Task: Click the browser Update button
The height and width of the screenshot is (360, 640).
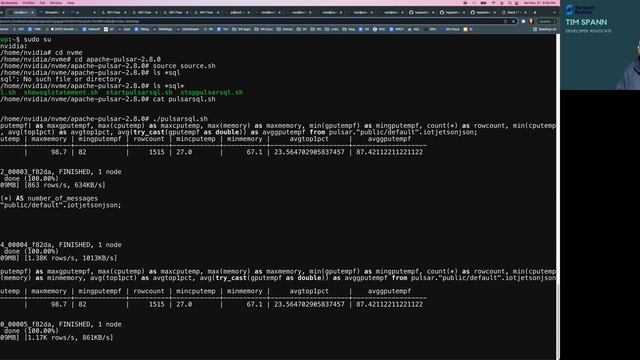Action: click(547, 21)
